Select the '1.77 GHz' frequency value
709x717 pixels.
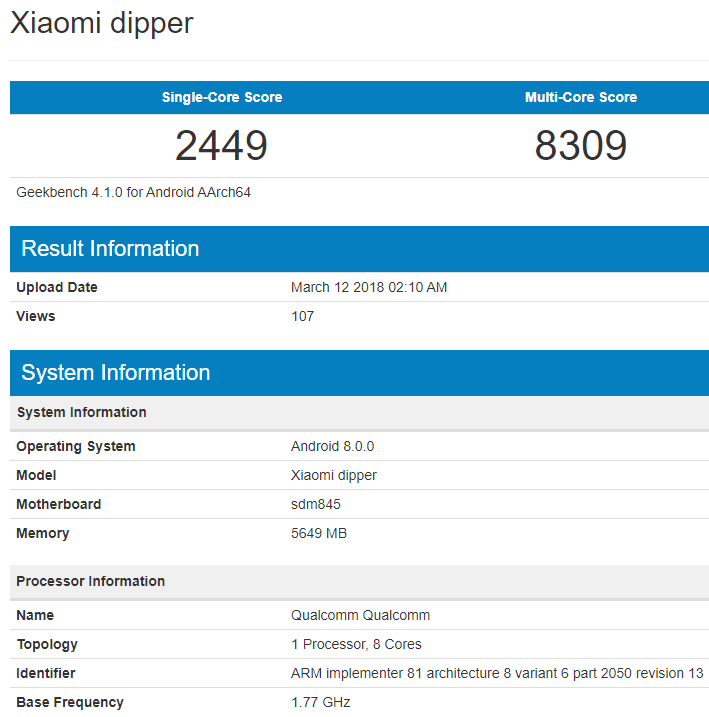tap(320, 702)
